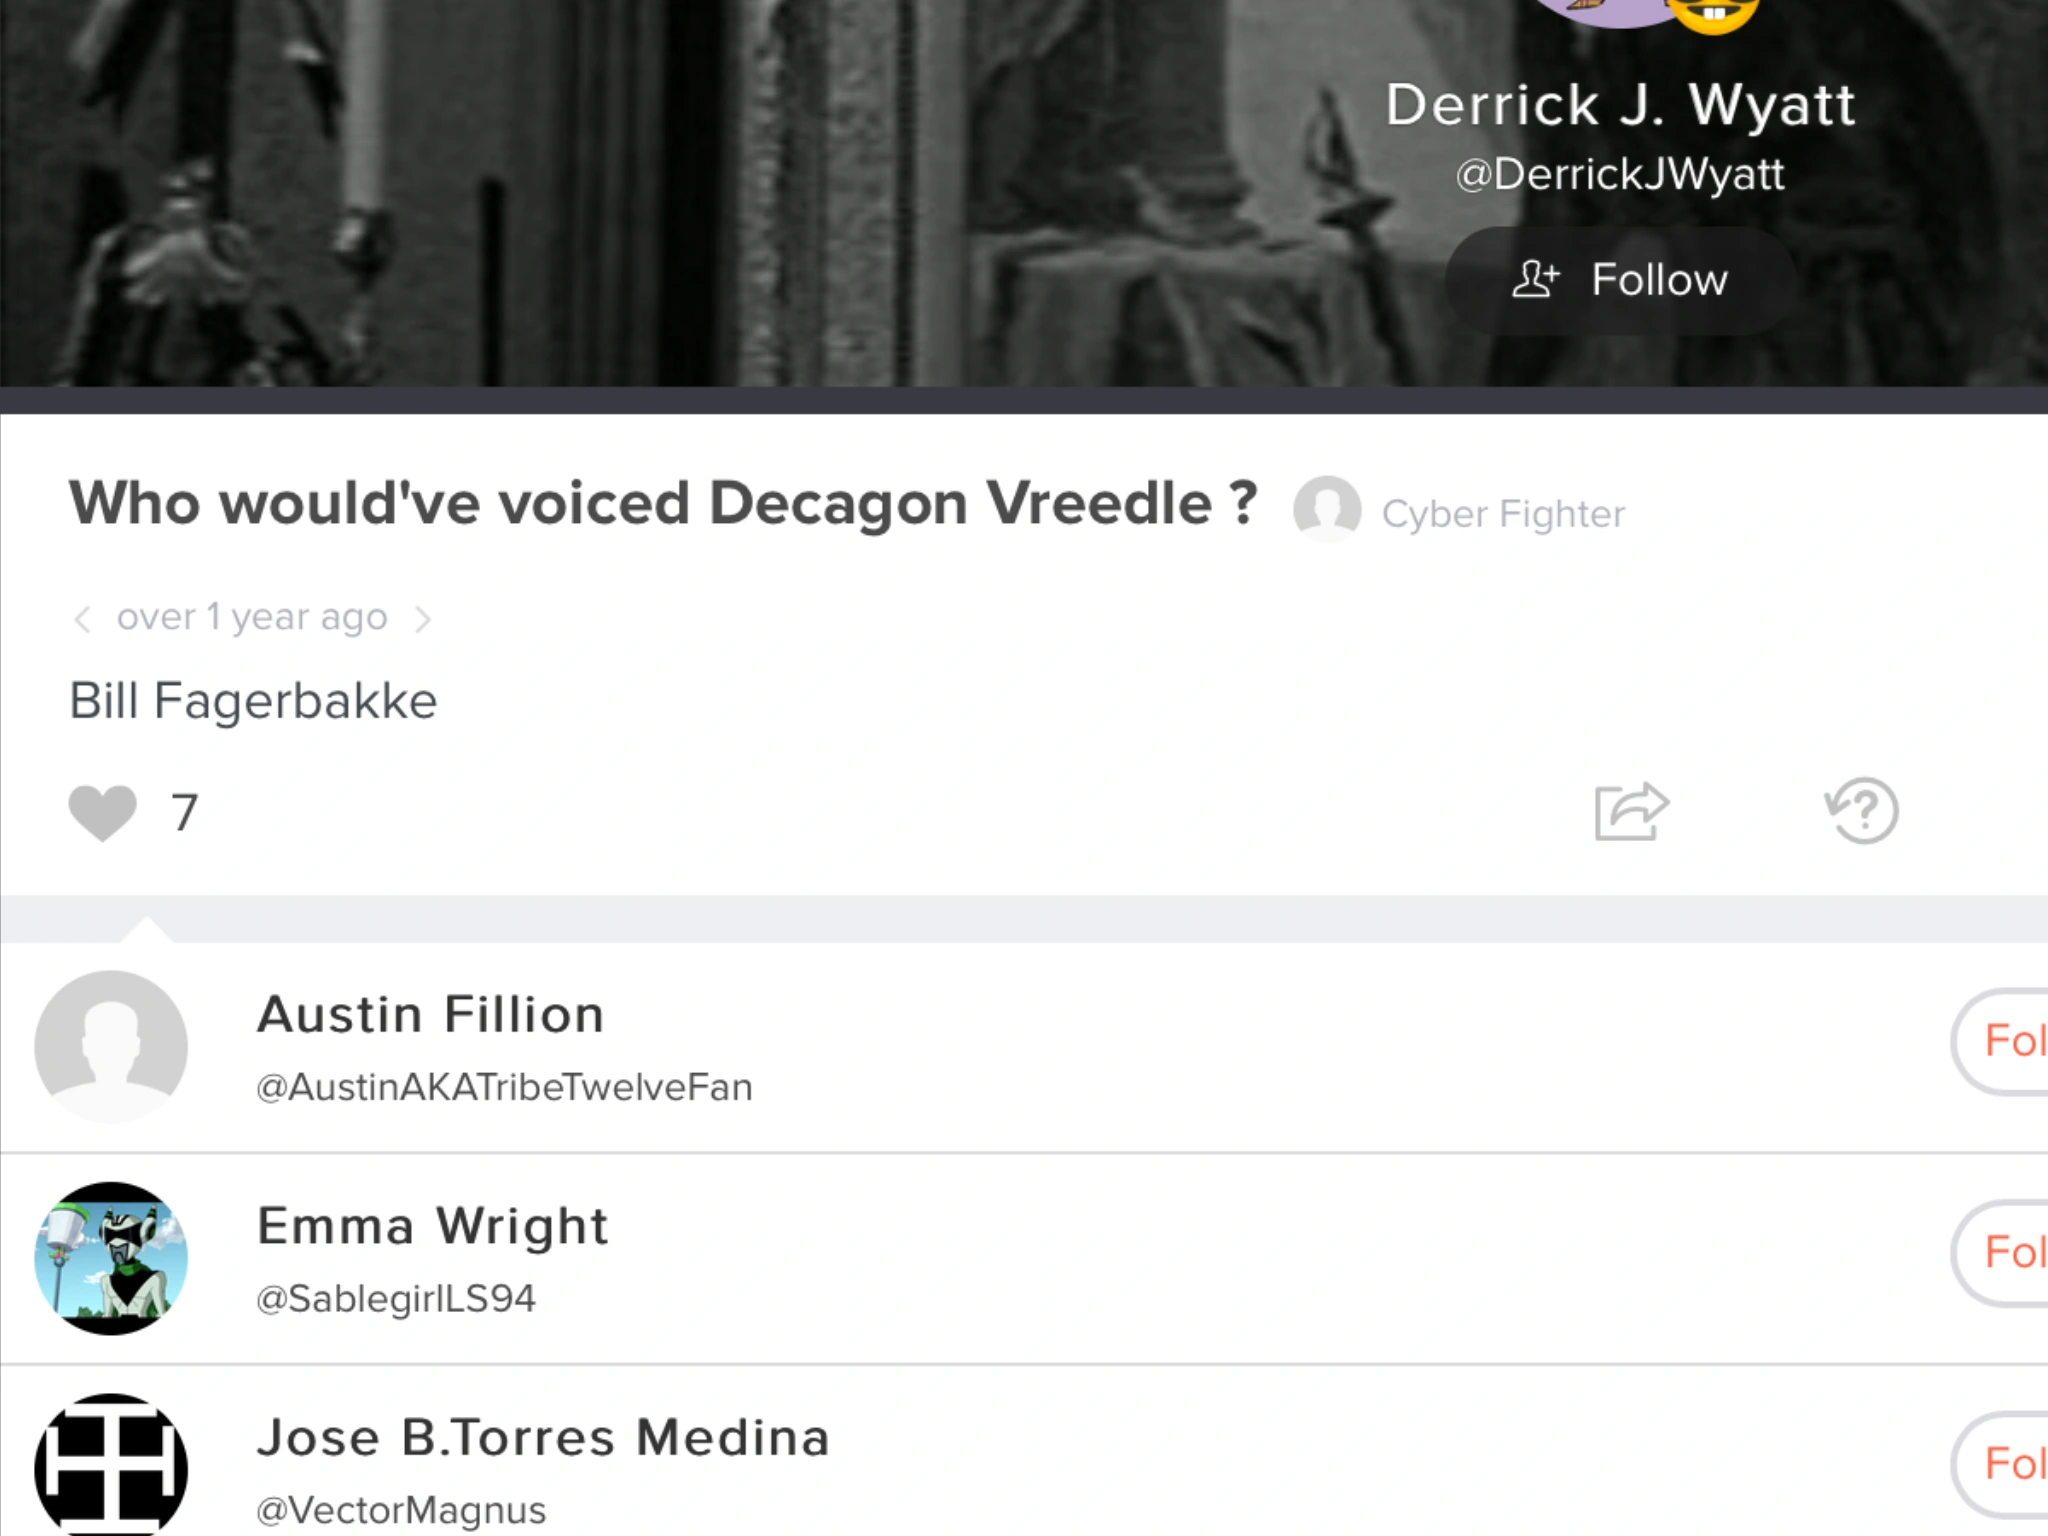Open Cyber Fighter's small avatar
Screen dimensions: 2048x1536
point(1327,509)
